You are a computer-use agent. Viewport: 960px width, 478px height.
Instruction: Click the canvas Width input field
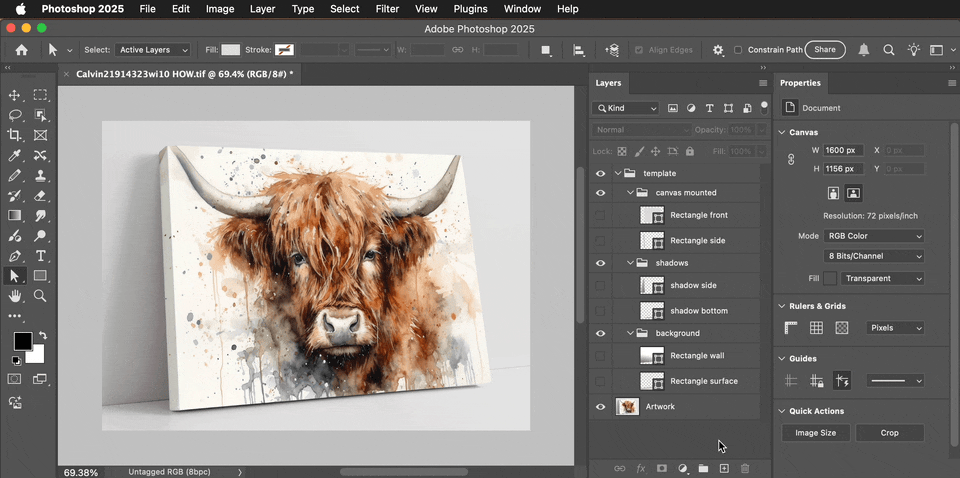(844, 150)
